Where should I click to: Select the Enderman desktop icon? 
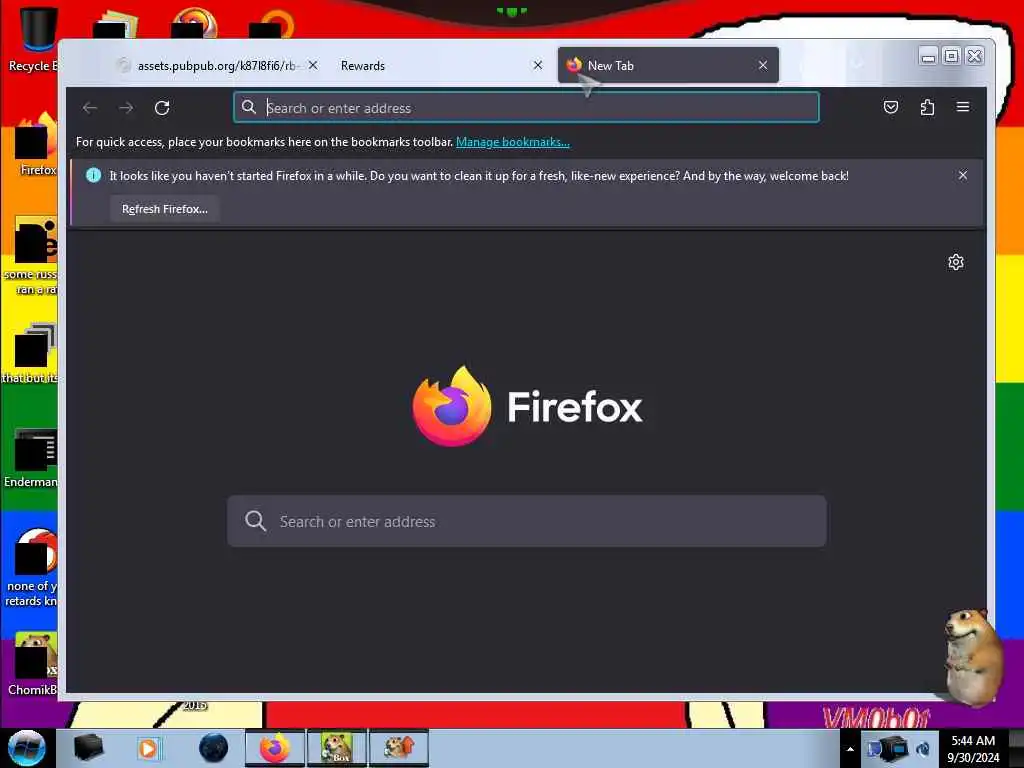[x=30, y=458]
